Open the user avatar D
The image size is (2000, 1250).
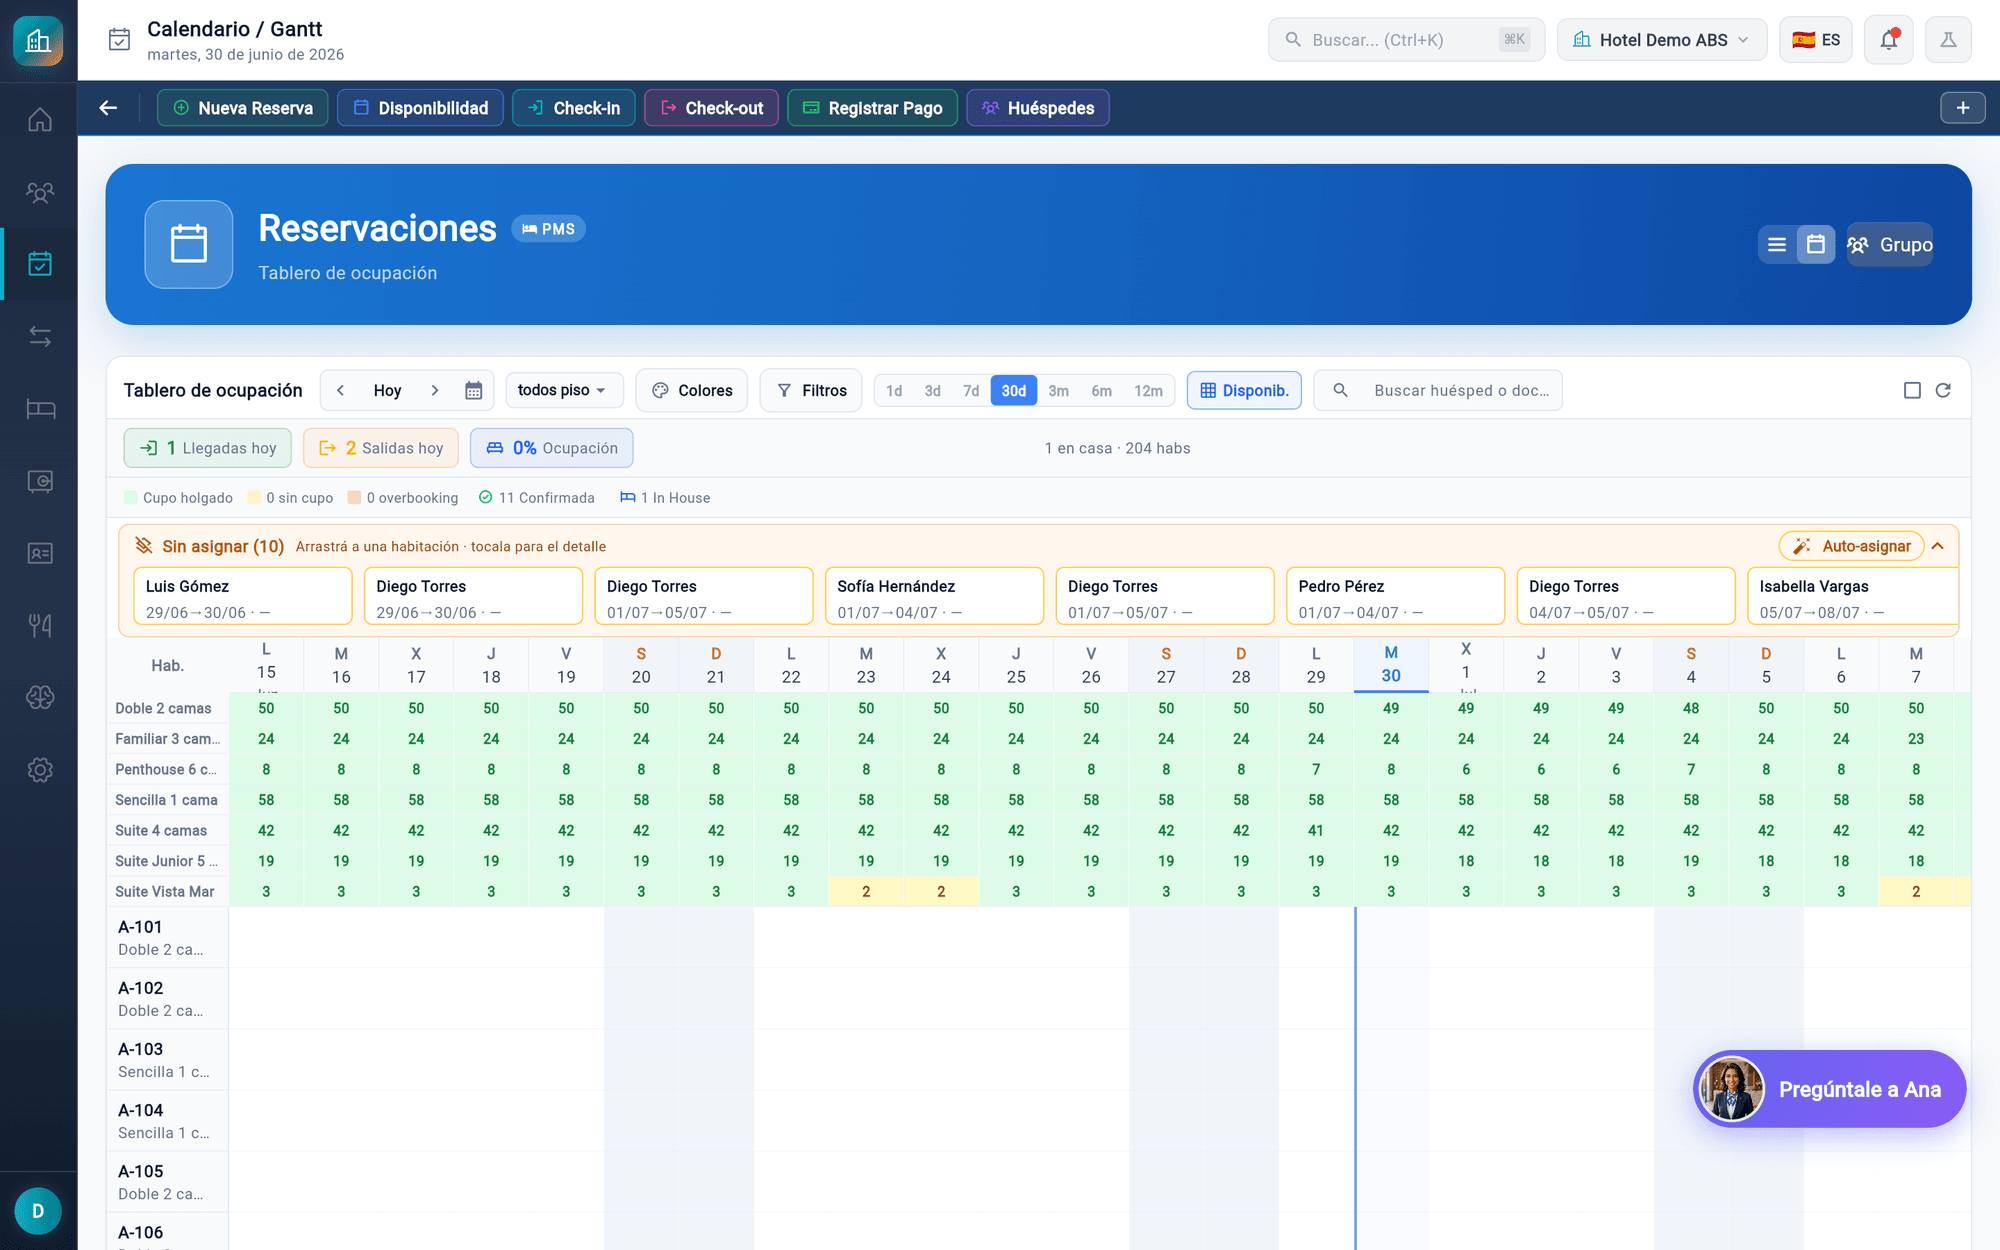click(x=38, y=1211)
